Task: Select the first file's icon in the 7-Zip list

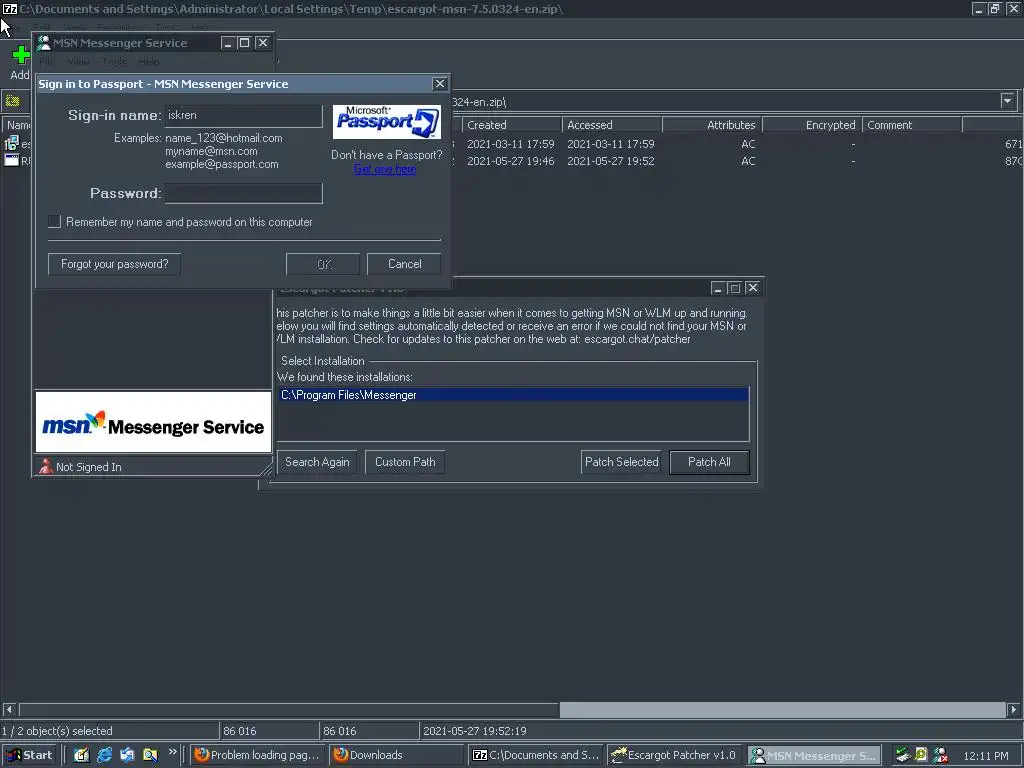Action: pyautogui.click(x=12, y=143)
